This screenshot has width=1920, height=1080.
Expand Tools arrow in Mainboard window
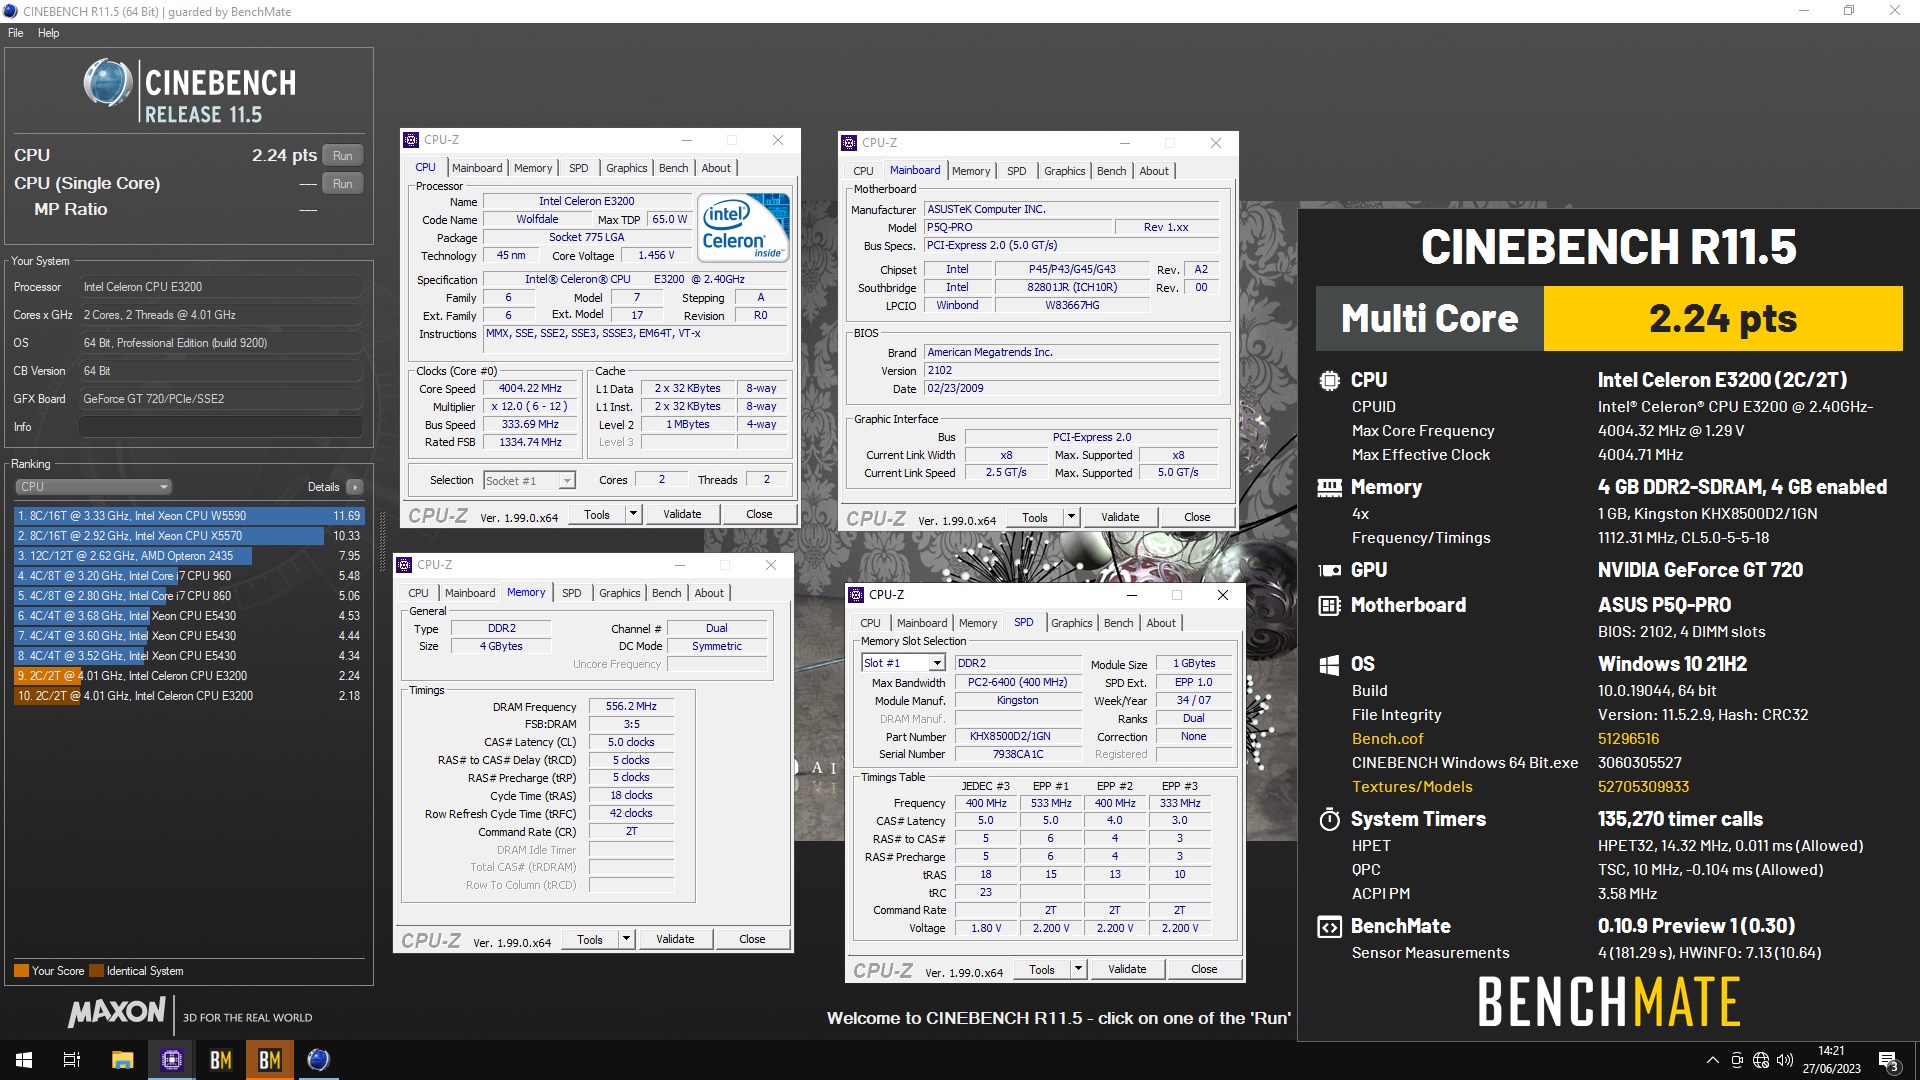point(1070,517)
